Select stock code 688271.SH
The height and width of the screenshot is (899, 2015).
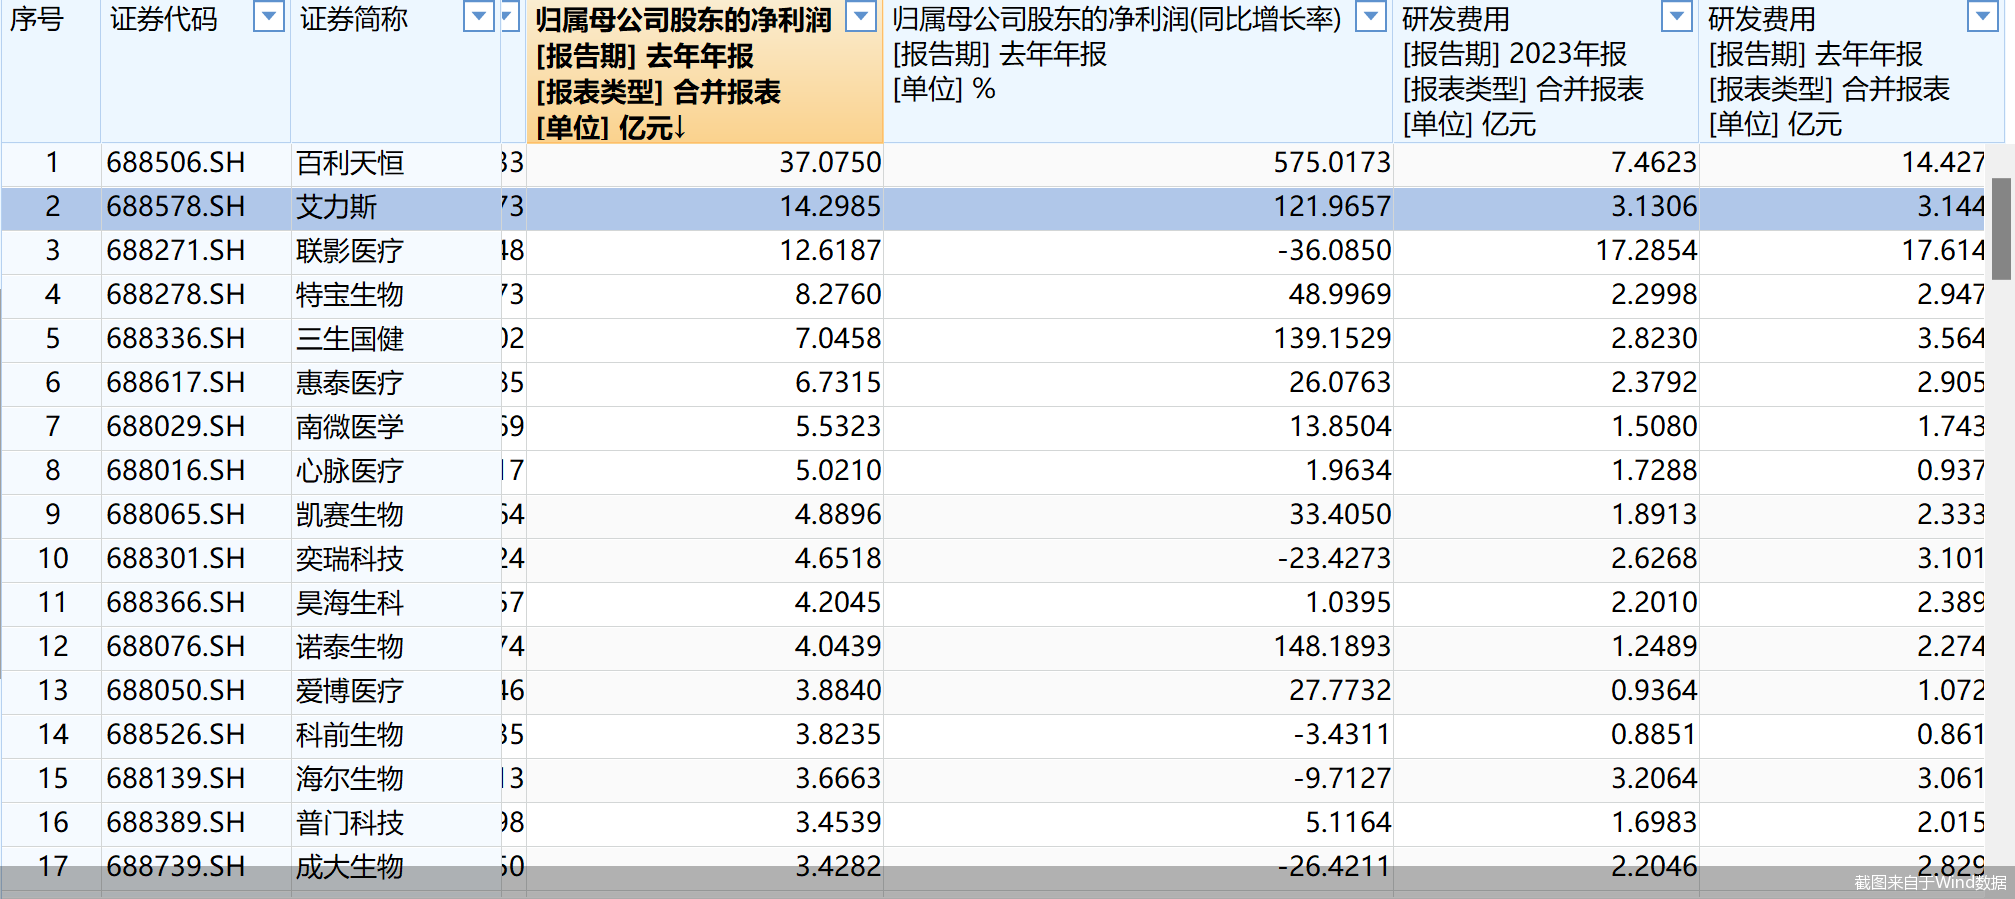[x=176, y=251]
